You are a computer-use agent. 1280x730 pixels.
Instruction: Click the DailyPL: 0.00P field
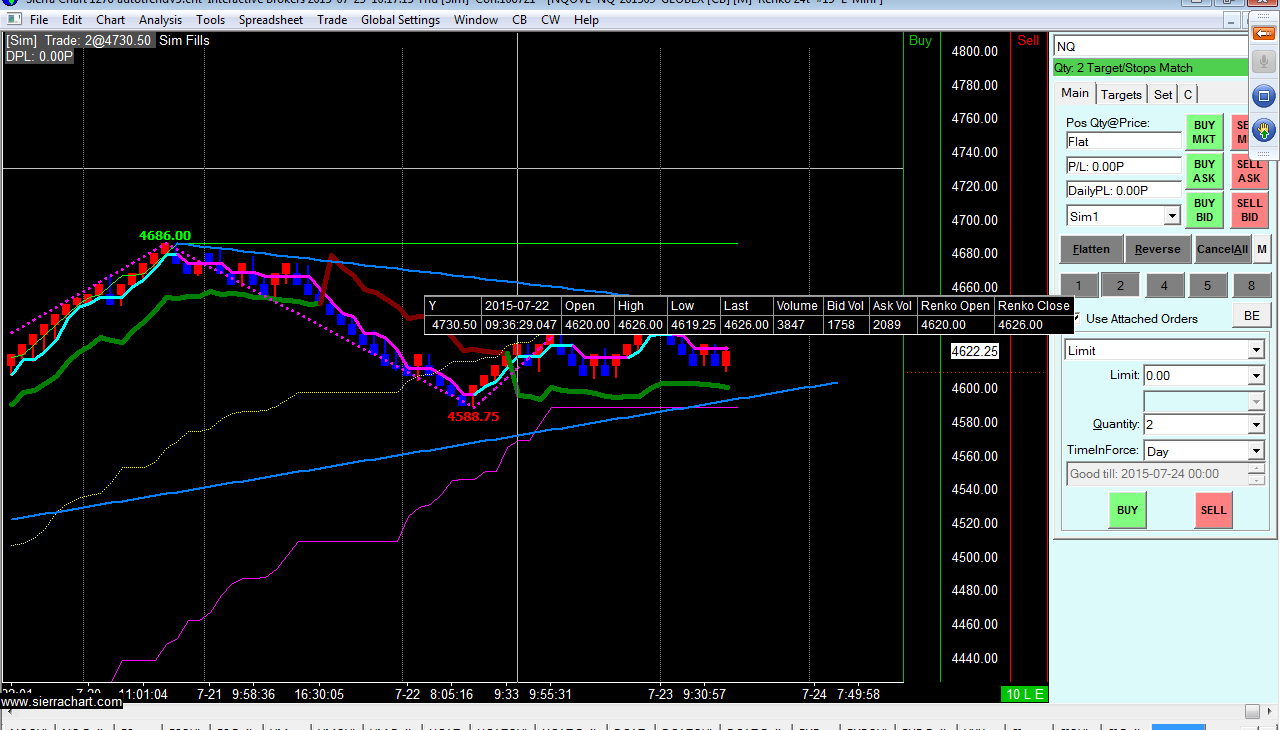(1124, 190)
